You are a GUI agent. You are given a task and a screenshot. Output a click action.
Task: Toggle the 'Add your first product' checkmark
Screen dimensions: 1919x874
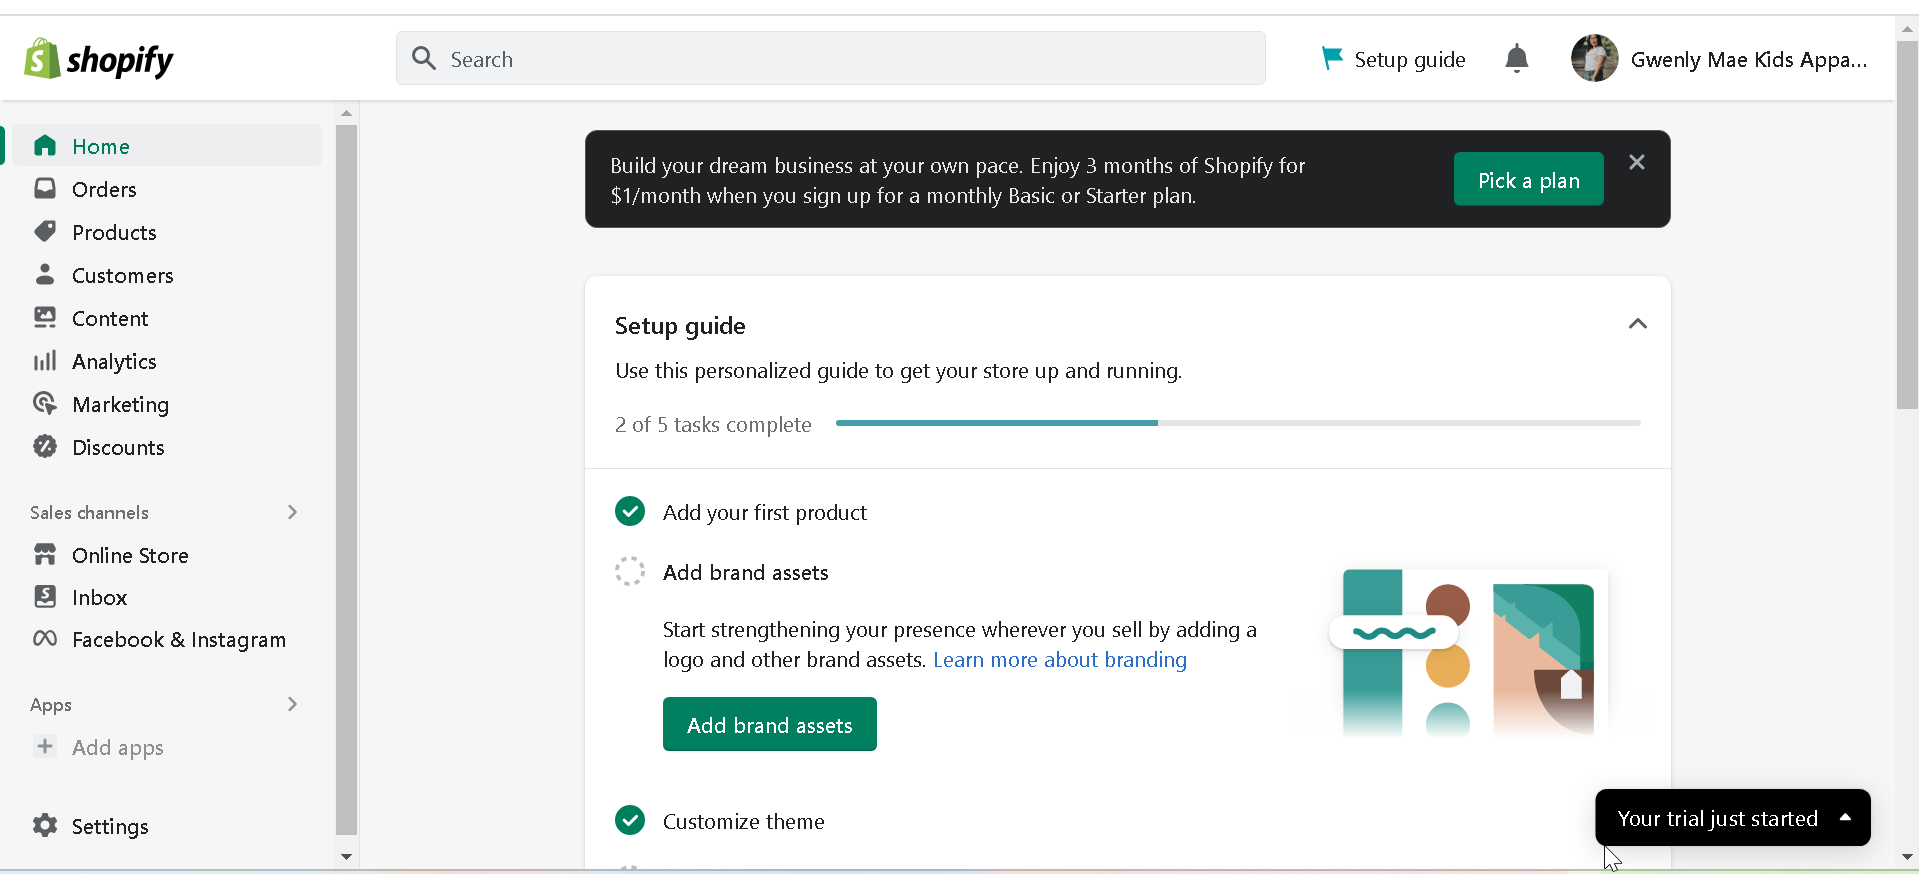coord(630,512)
